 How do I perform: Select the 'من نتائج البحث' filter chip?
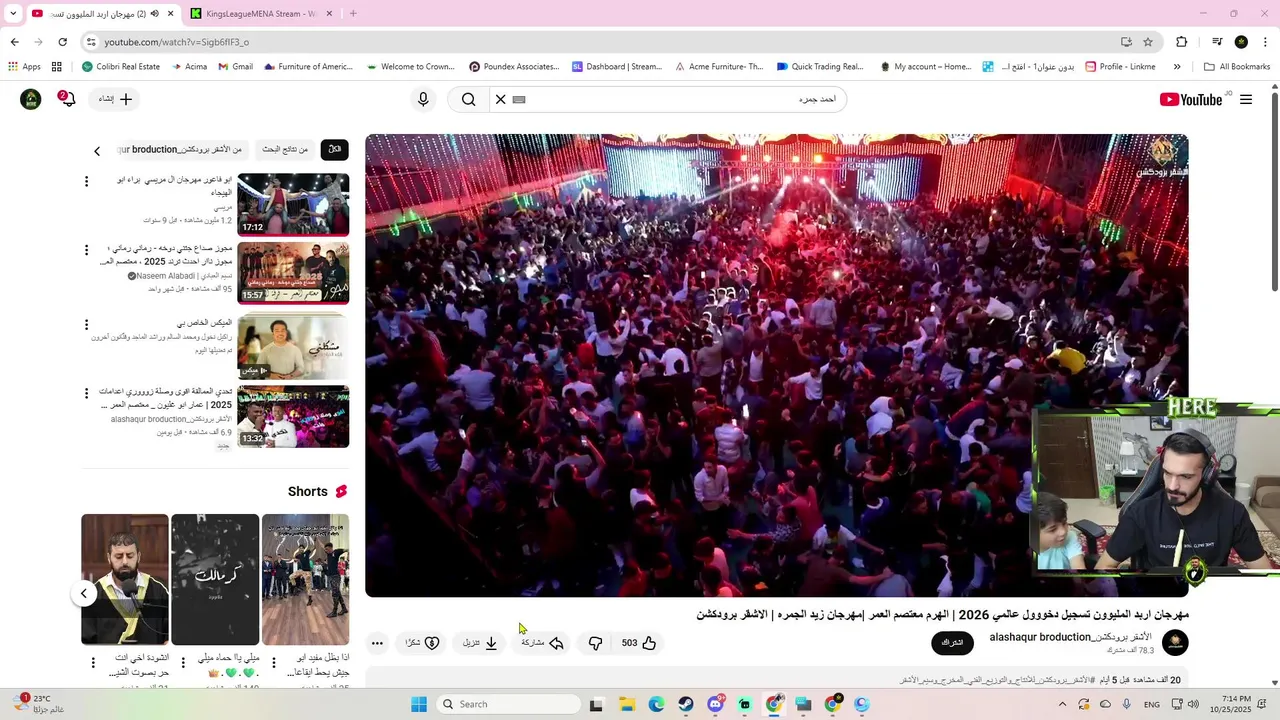[x=285, y=150]
